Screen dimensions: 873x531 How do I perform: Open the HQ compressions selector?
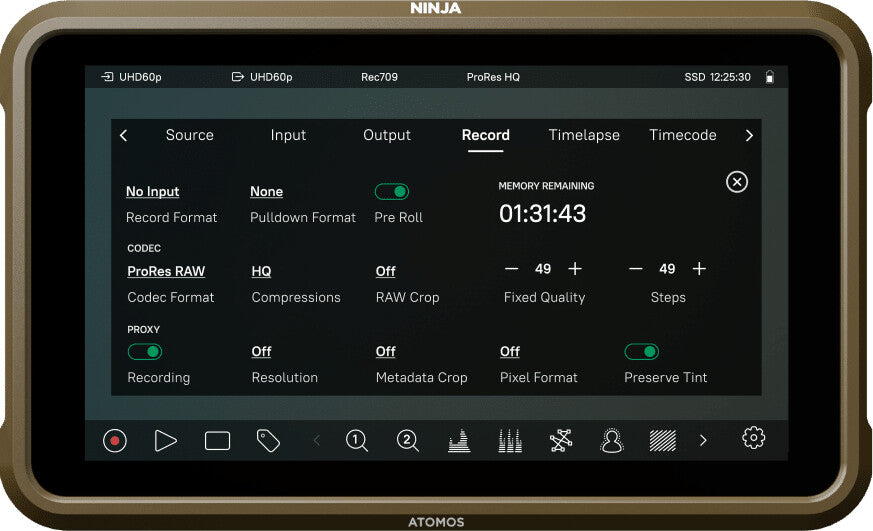(261, 271)
